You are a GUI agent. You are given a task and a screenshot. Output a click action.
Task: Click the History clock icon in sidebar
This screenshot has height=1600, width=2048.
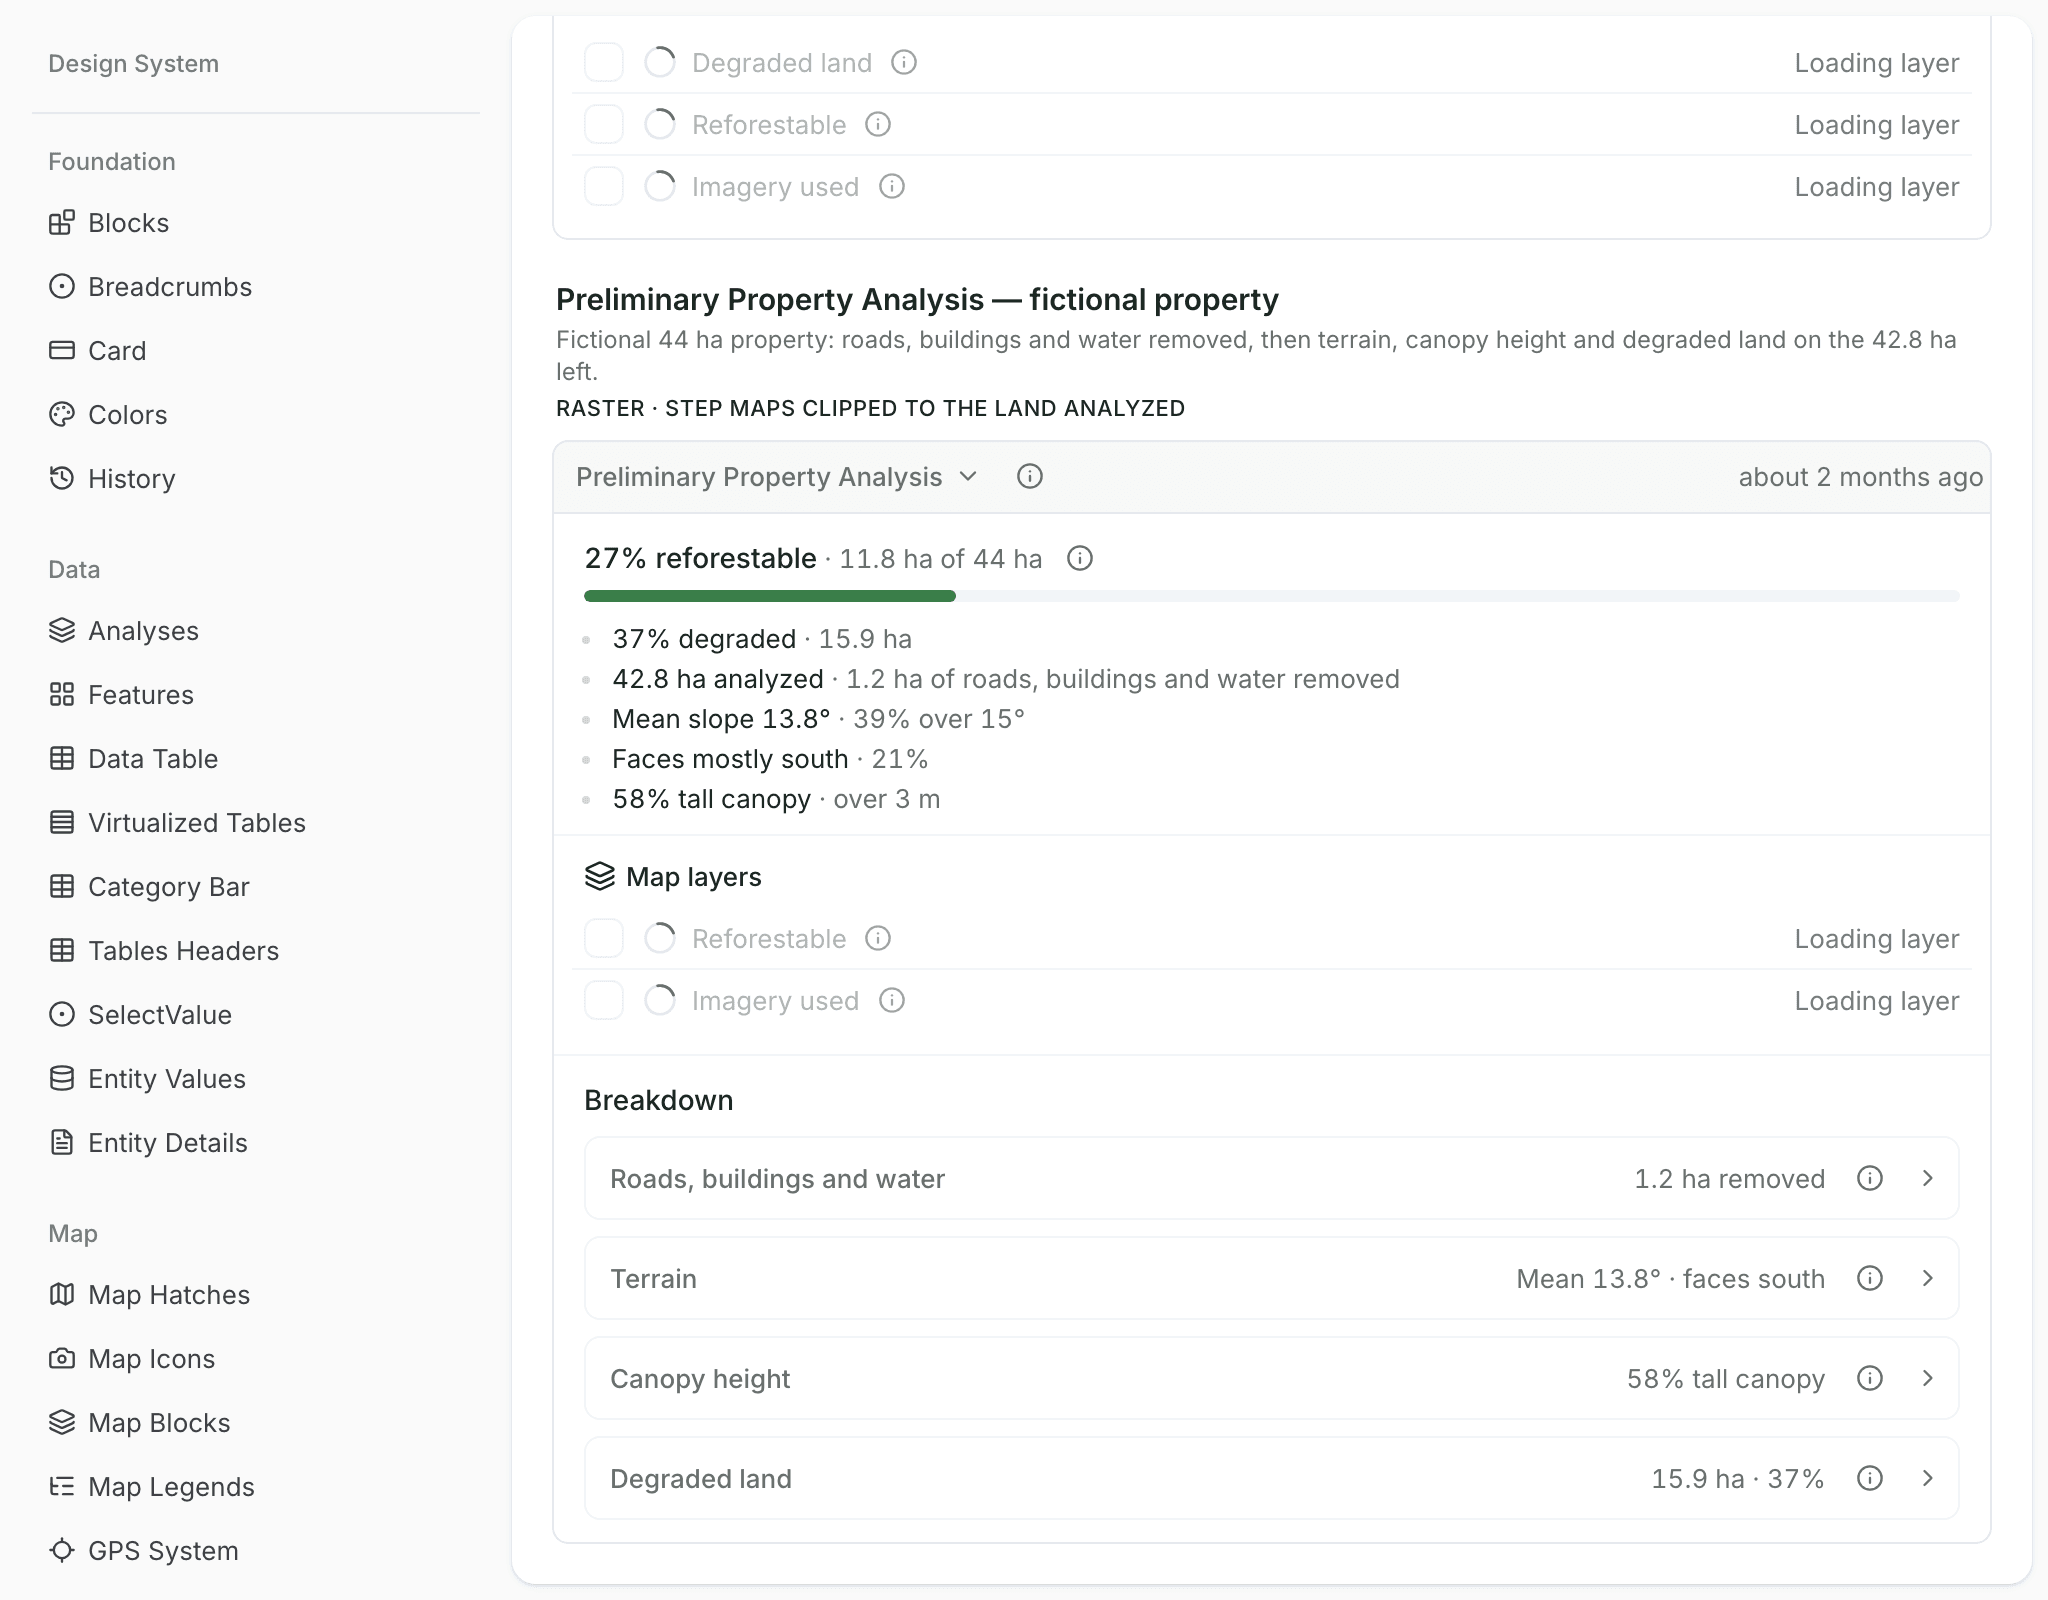click(x=62, y=479)
